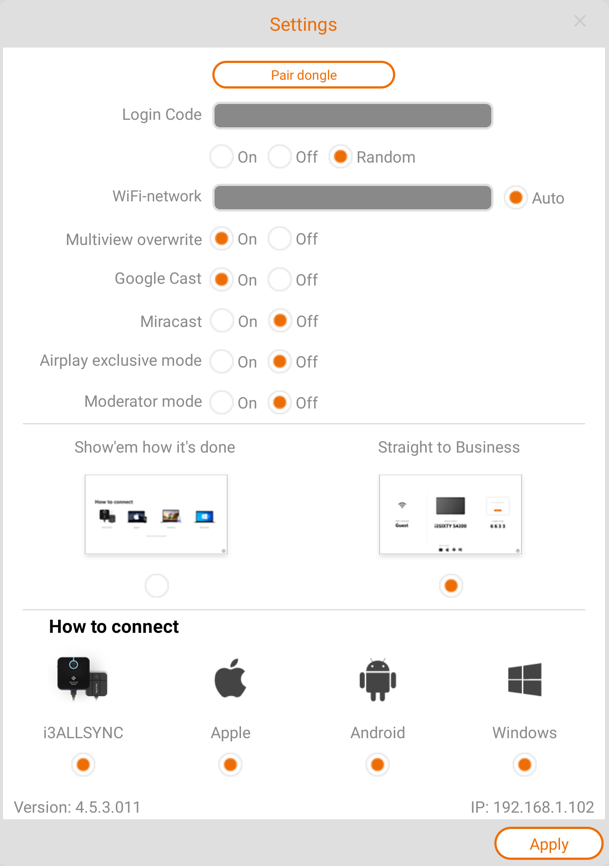
Task: Click the Apple logo icon
Action: [x=230, y=680]
